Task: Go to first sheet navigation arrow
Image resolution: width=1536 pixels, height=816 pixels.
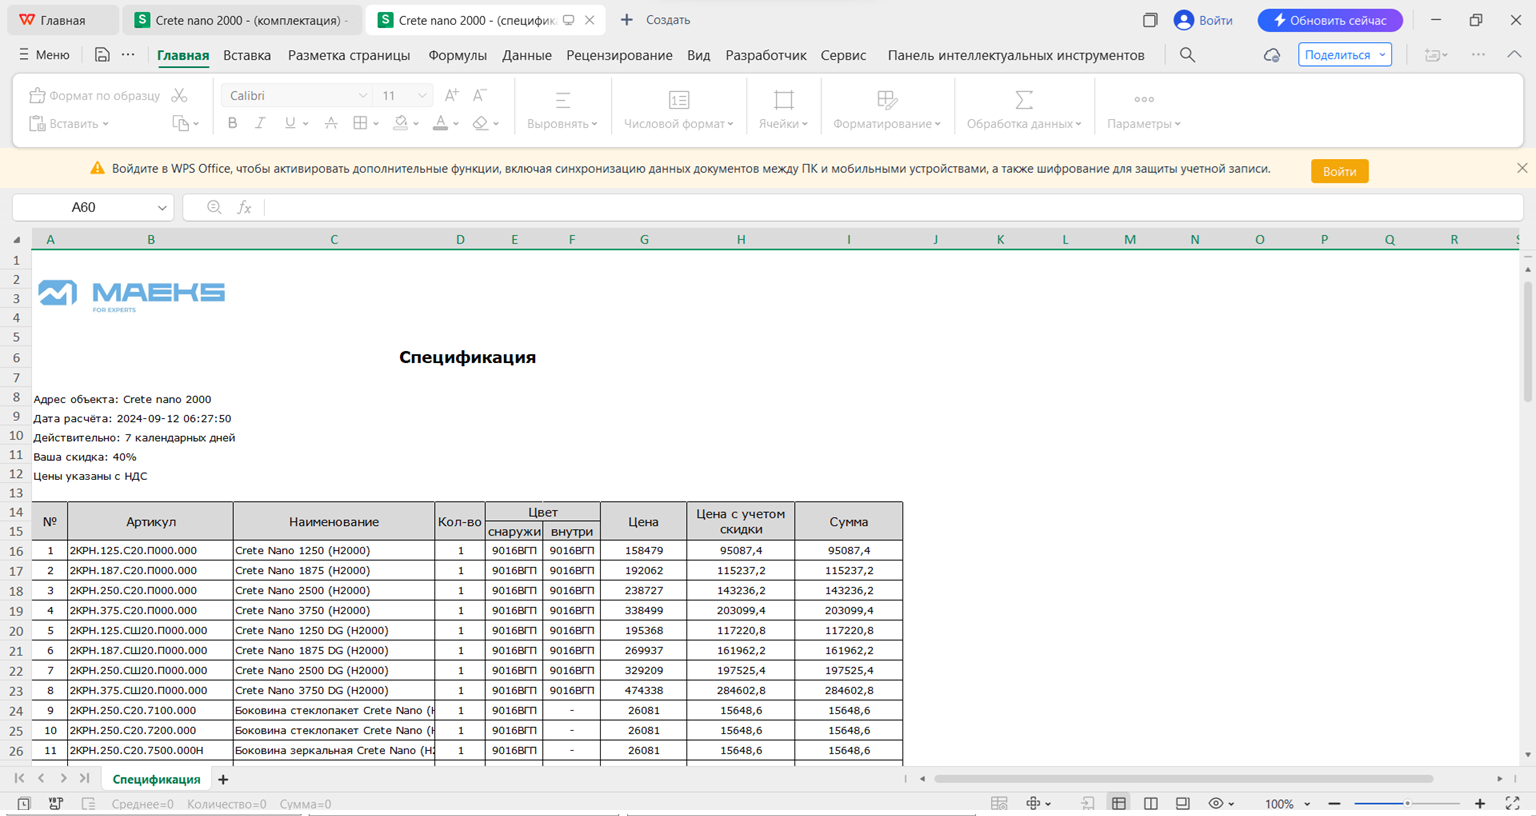Action: (x=19, y=778)
